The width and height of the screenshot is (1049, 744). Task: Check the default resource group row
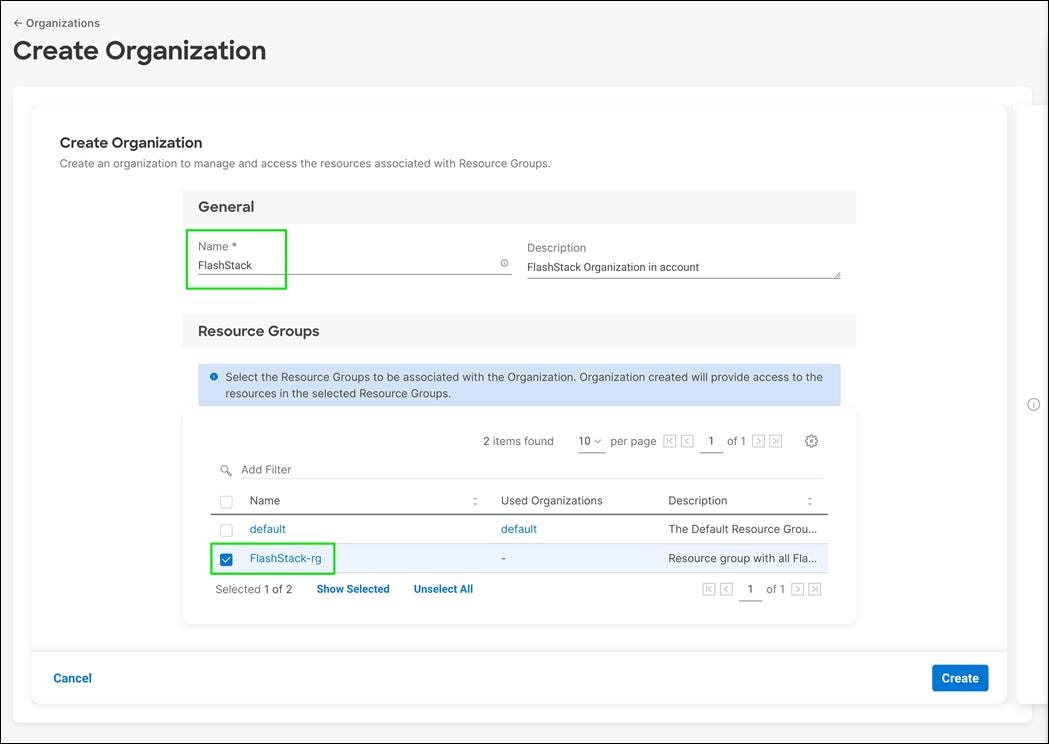[x=225, y=529]
